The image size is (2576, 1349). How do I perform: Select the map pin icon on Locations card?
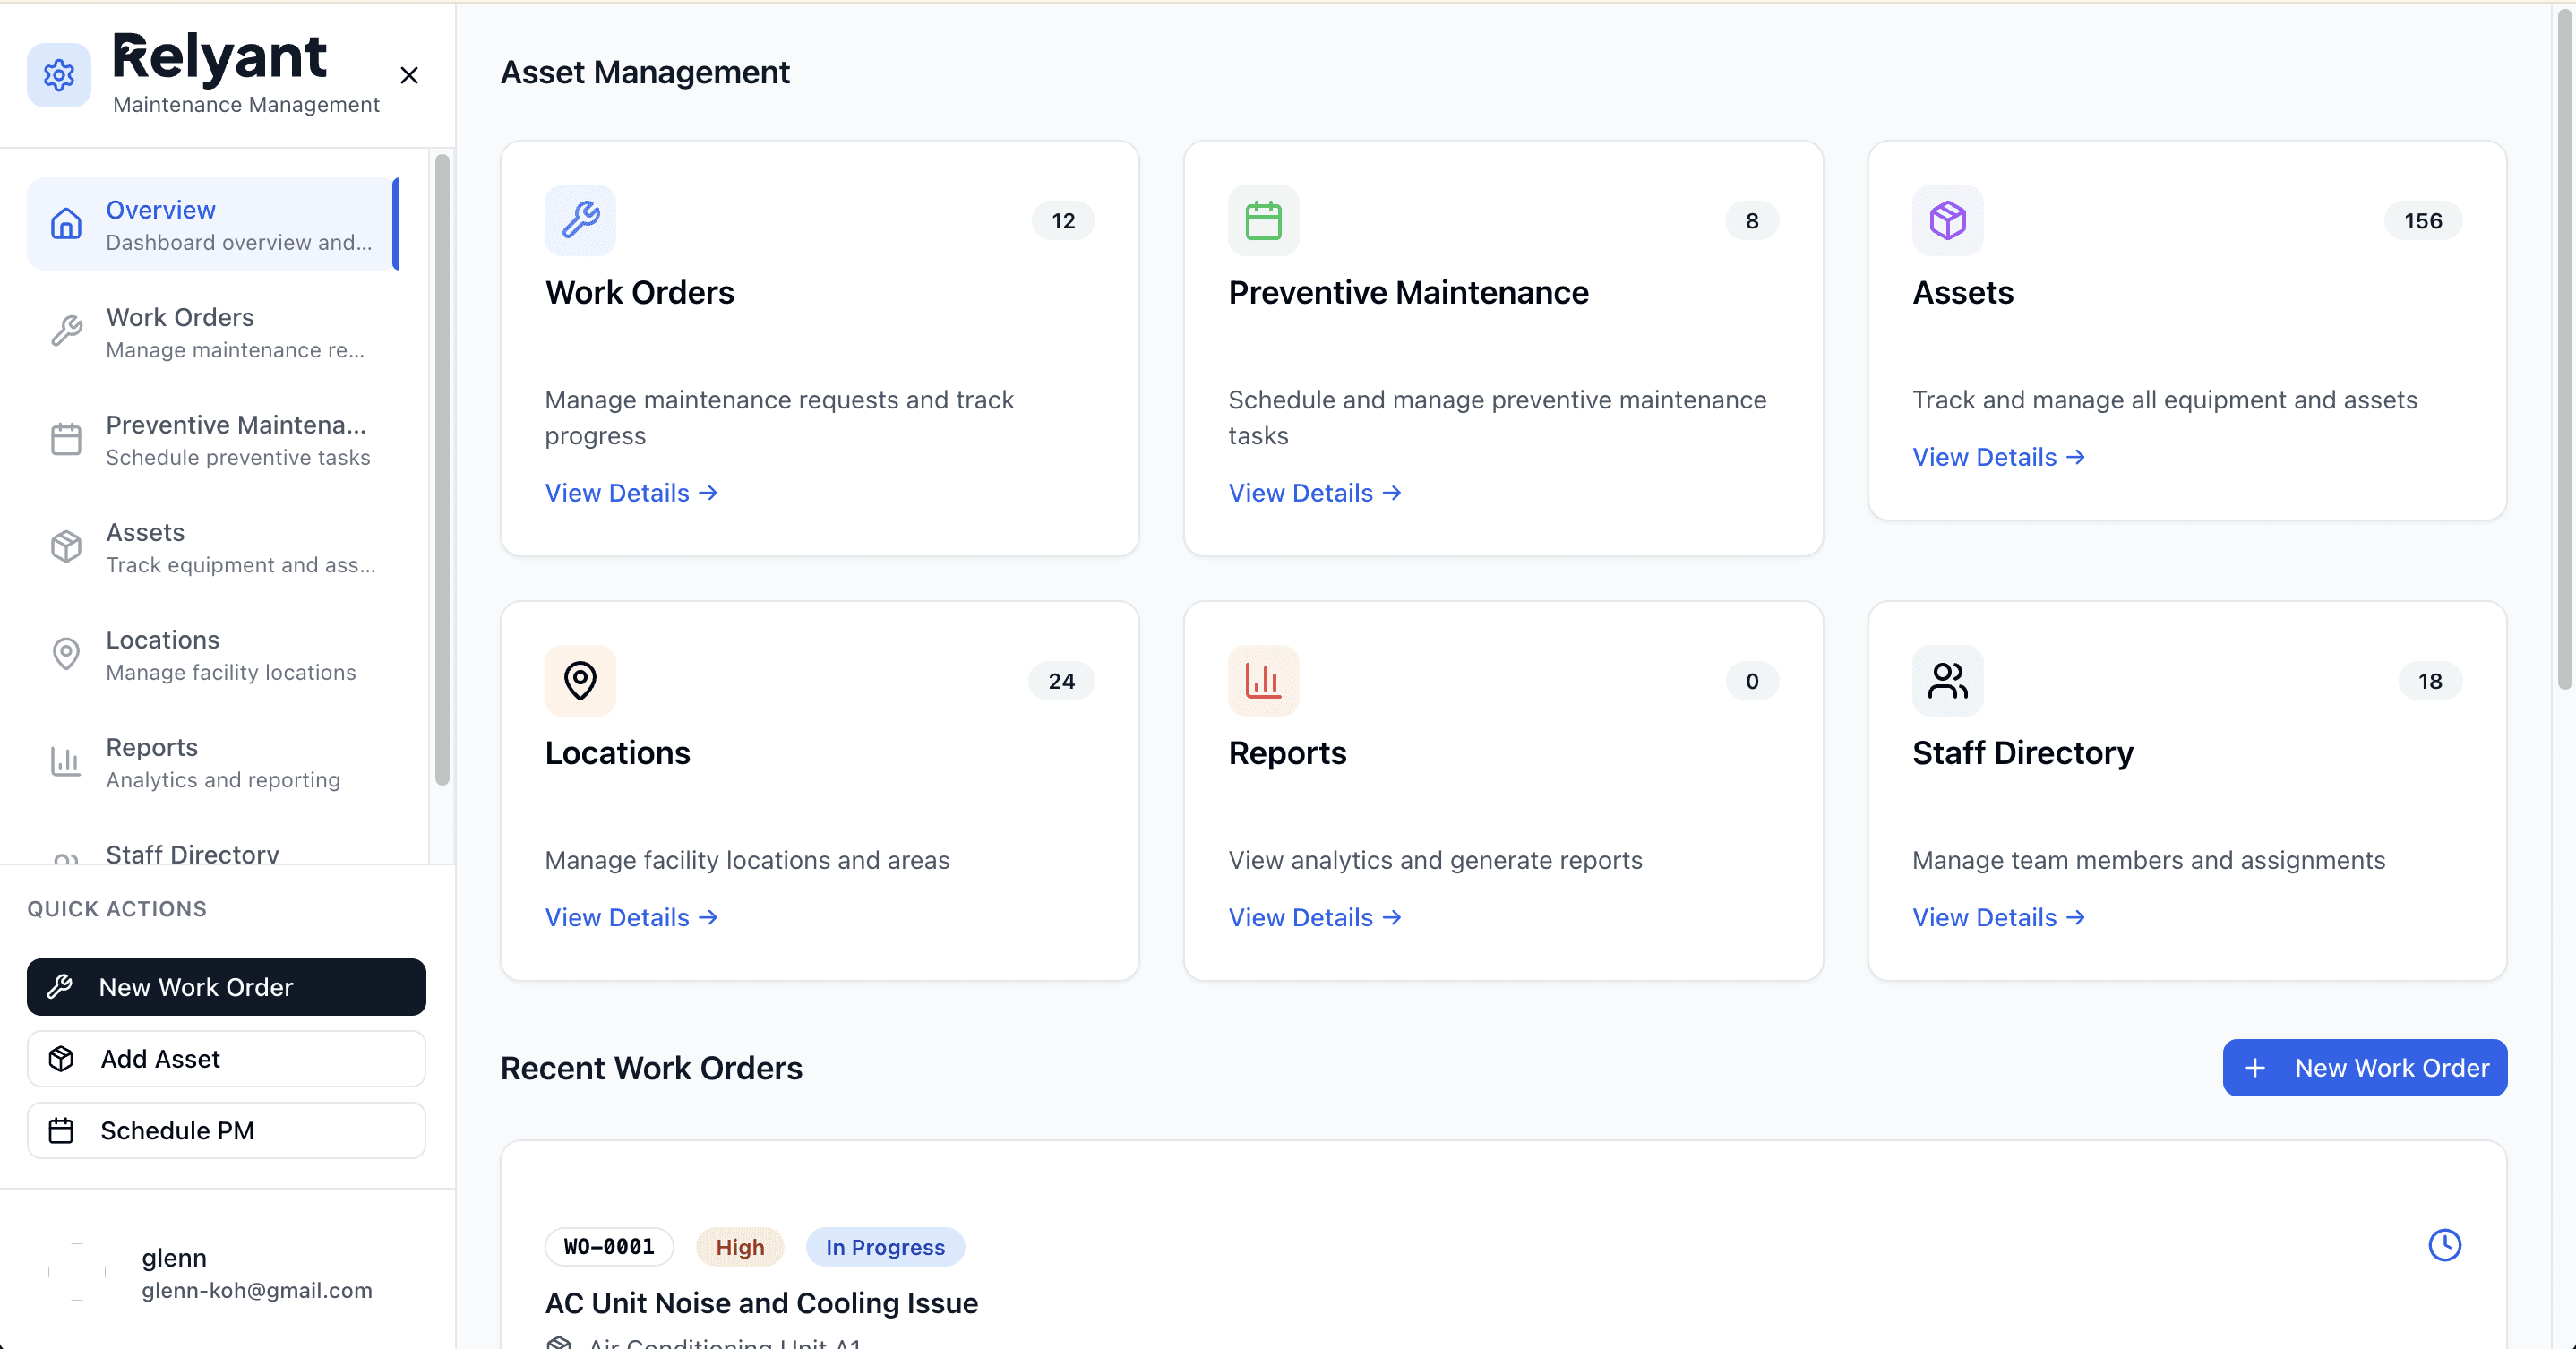[580, 680]
